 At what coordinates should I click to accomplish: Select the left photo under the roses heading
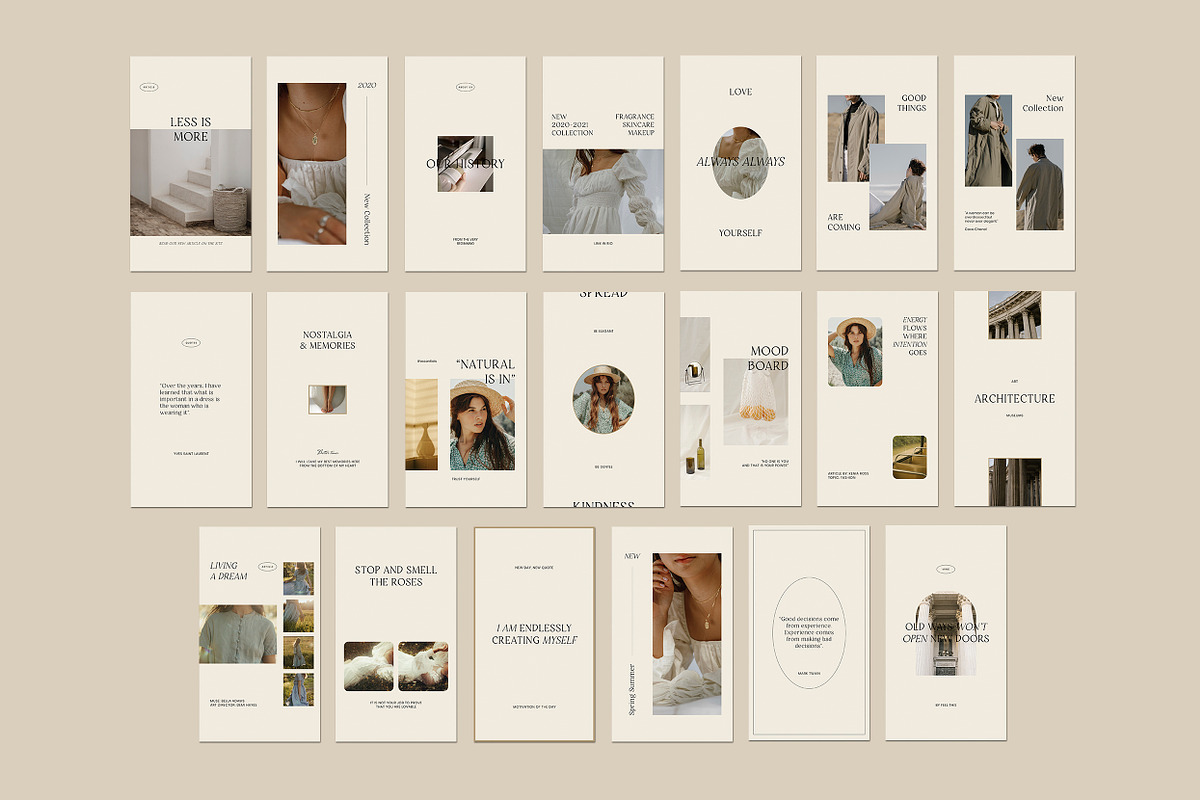coord(369,666)
